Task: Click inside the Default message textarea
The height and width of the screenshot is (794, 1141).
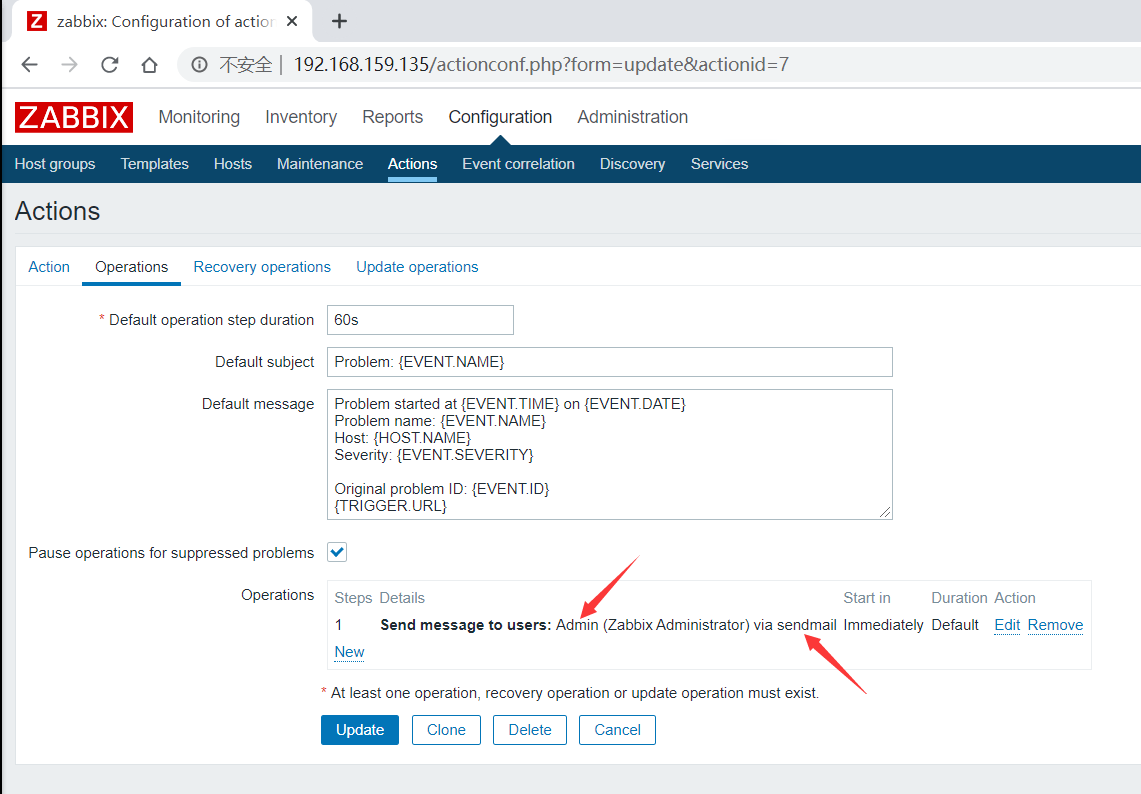Action: pyautogui.click(x=609, y=454)
